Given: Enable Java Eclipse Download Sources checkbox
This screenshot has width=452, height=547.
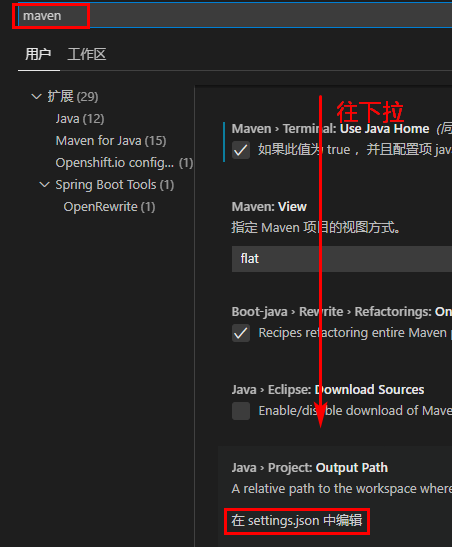Looking at the screenshot, I should [241, 411].
